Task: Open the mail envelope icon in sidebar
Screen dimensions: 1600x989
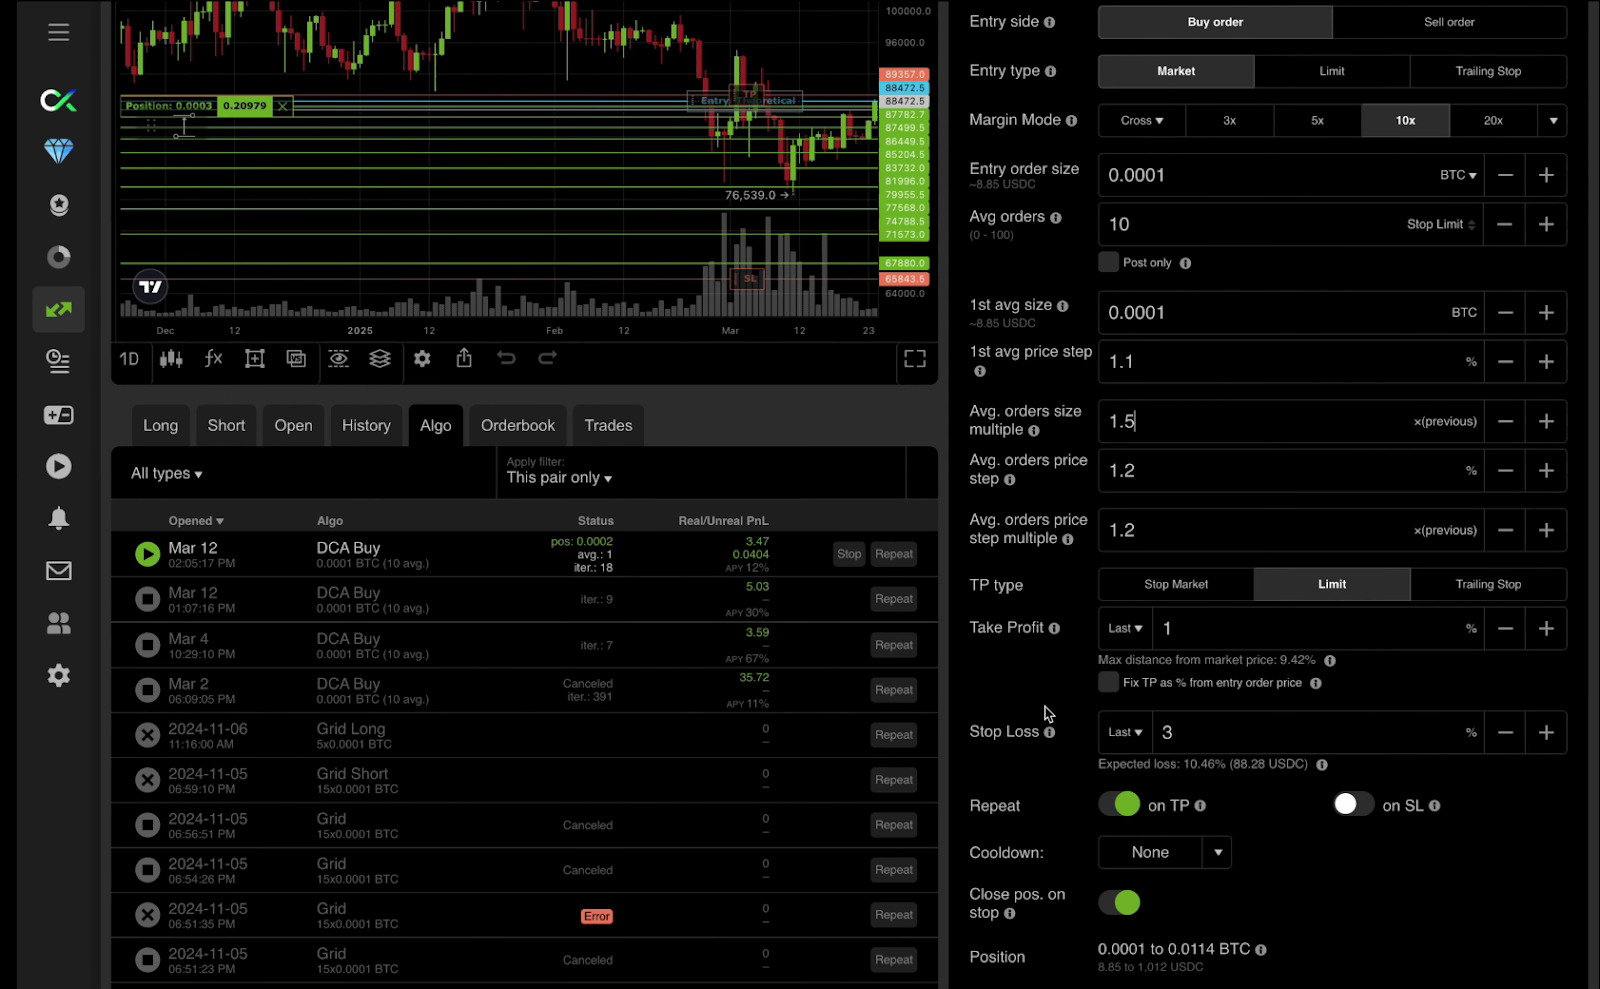Action: [x=58, y=571]
